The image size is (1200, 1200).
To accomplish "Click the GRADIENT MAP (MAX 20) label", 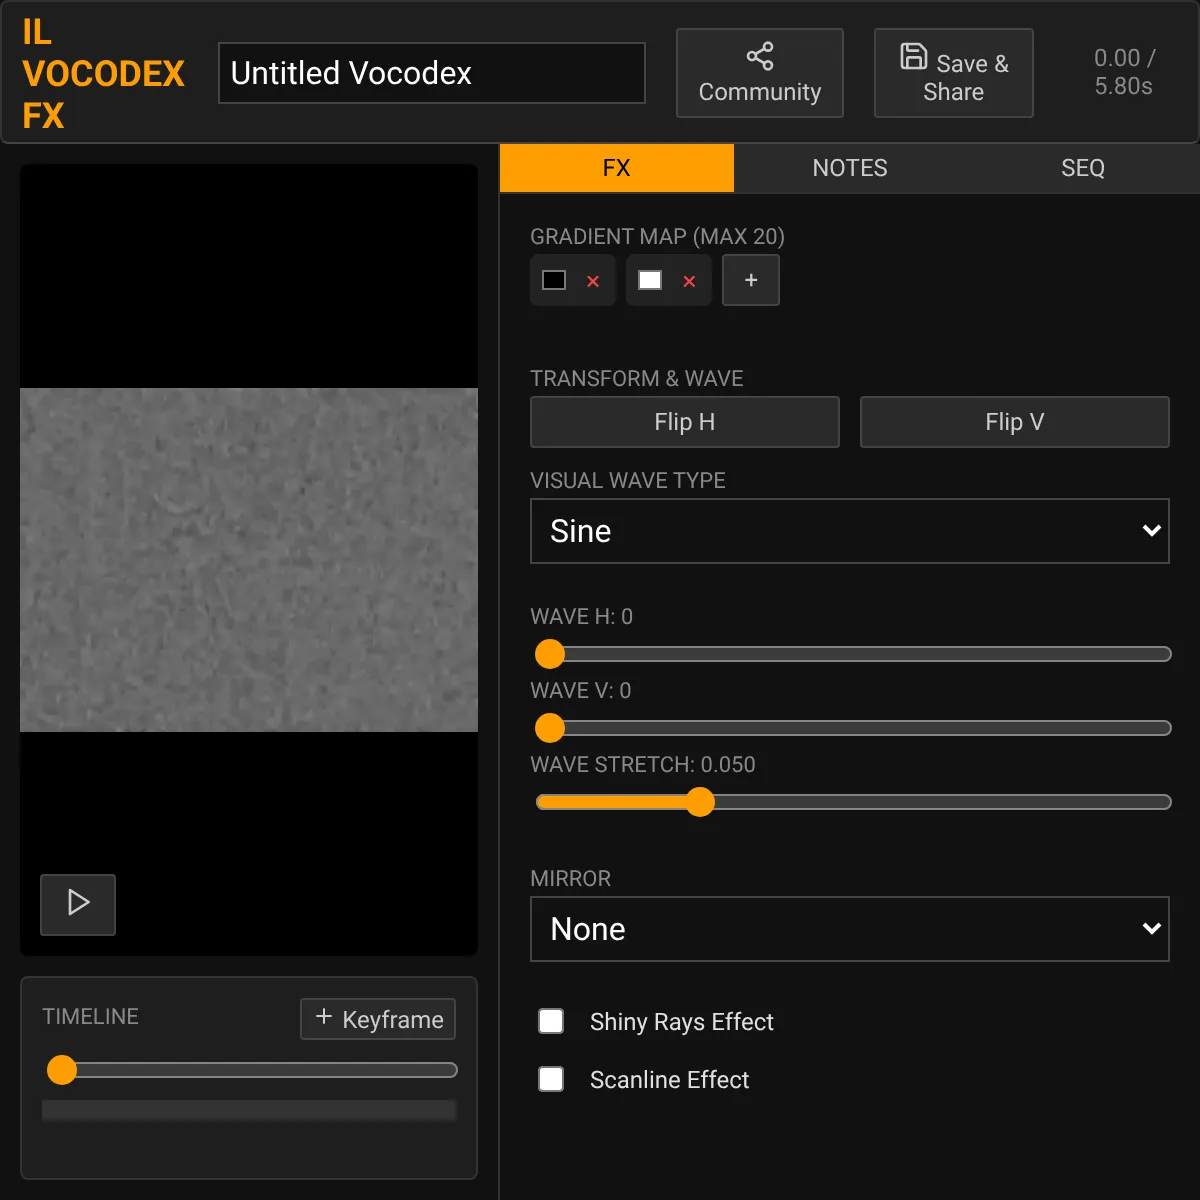I will 657,237.
